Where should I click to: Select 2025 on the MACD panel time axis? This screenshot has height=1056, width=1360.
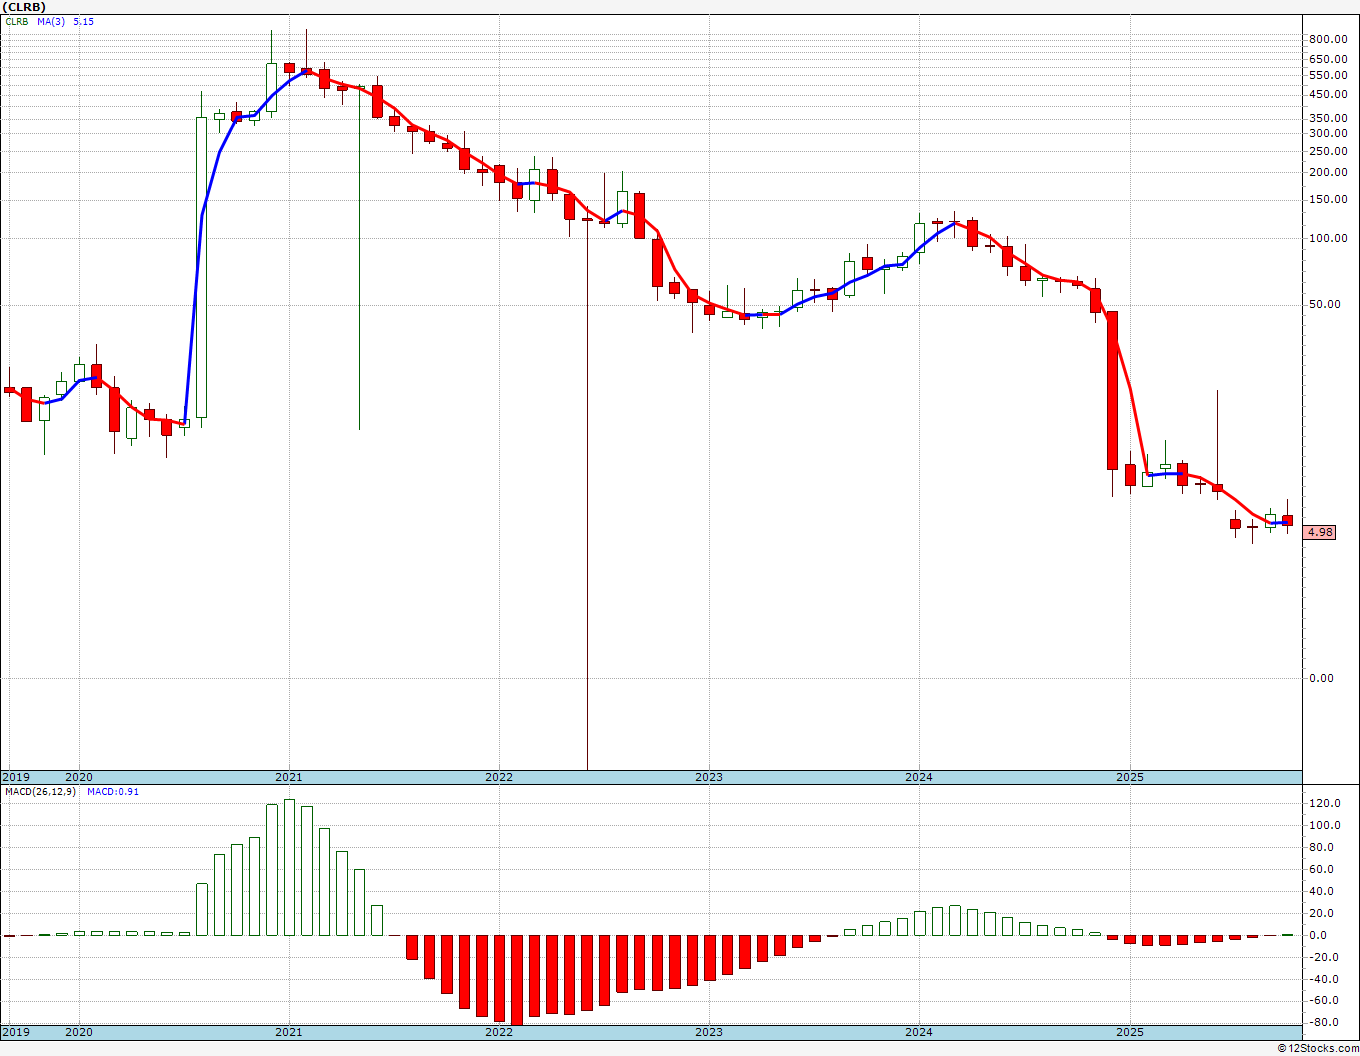pyautogui.click(x=1129, y=1032)
